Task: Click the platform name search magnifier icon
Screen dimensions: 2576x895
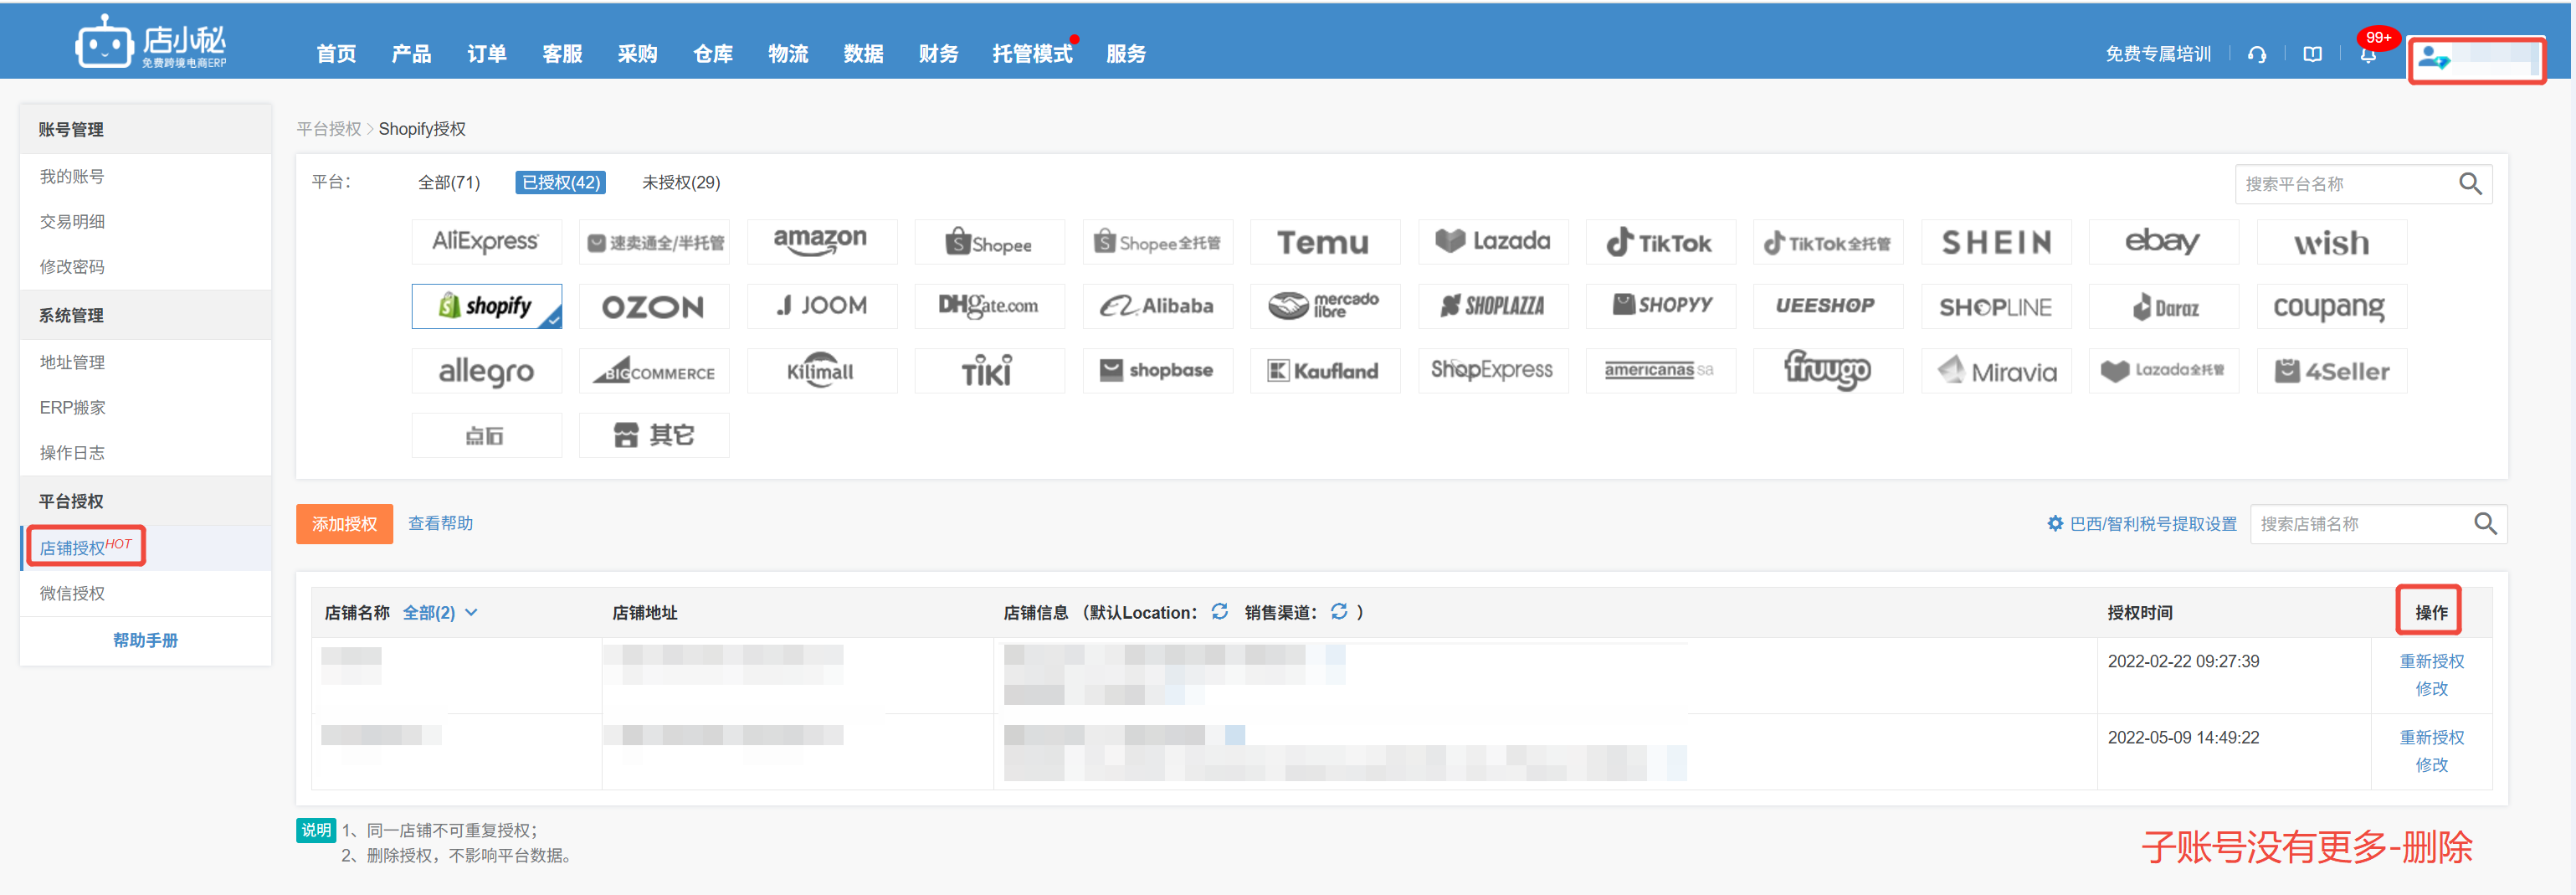Action: pos(2469,184)
